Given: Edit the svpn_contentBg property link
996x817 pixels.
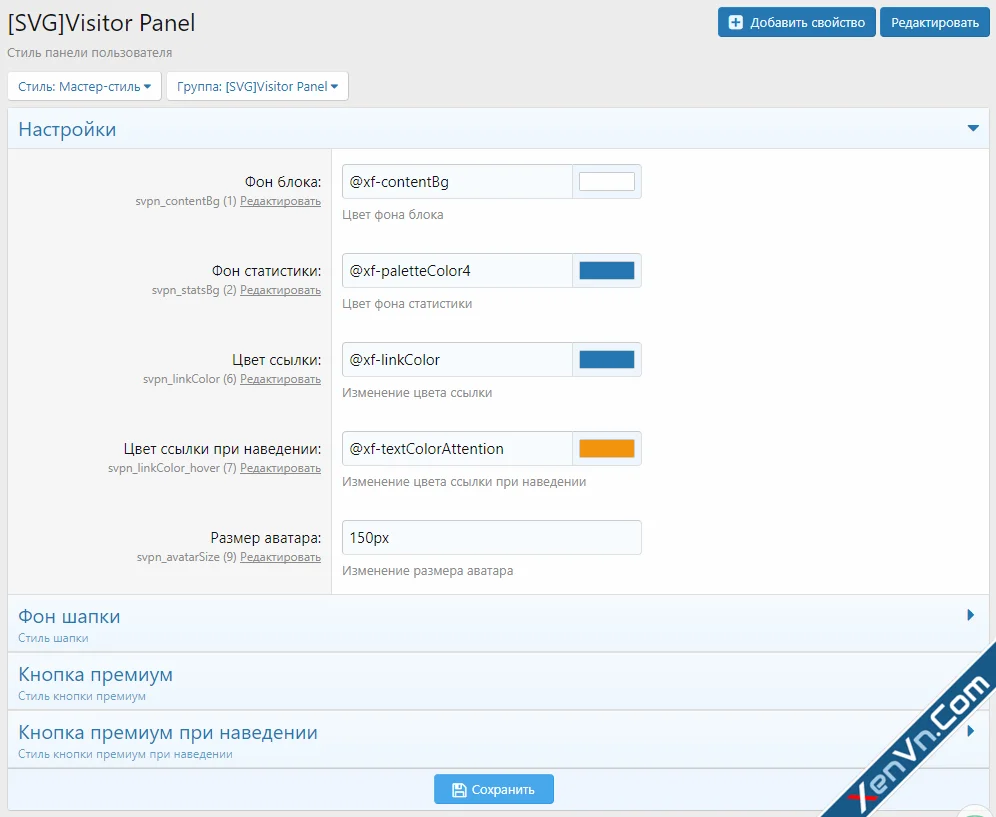Looking at the screenshot, I should tap(280, 201).
